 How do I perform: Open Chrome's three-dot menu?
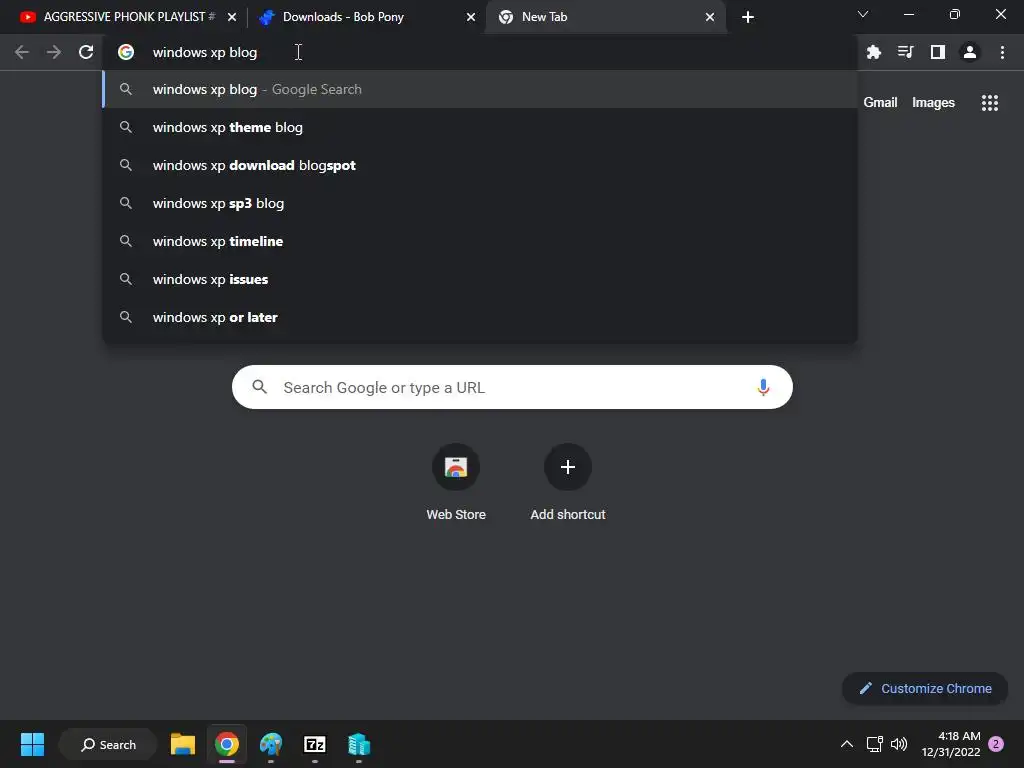point(1002,52)
